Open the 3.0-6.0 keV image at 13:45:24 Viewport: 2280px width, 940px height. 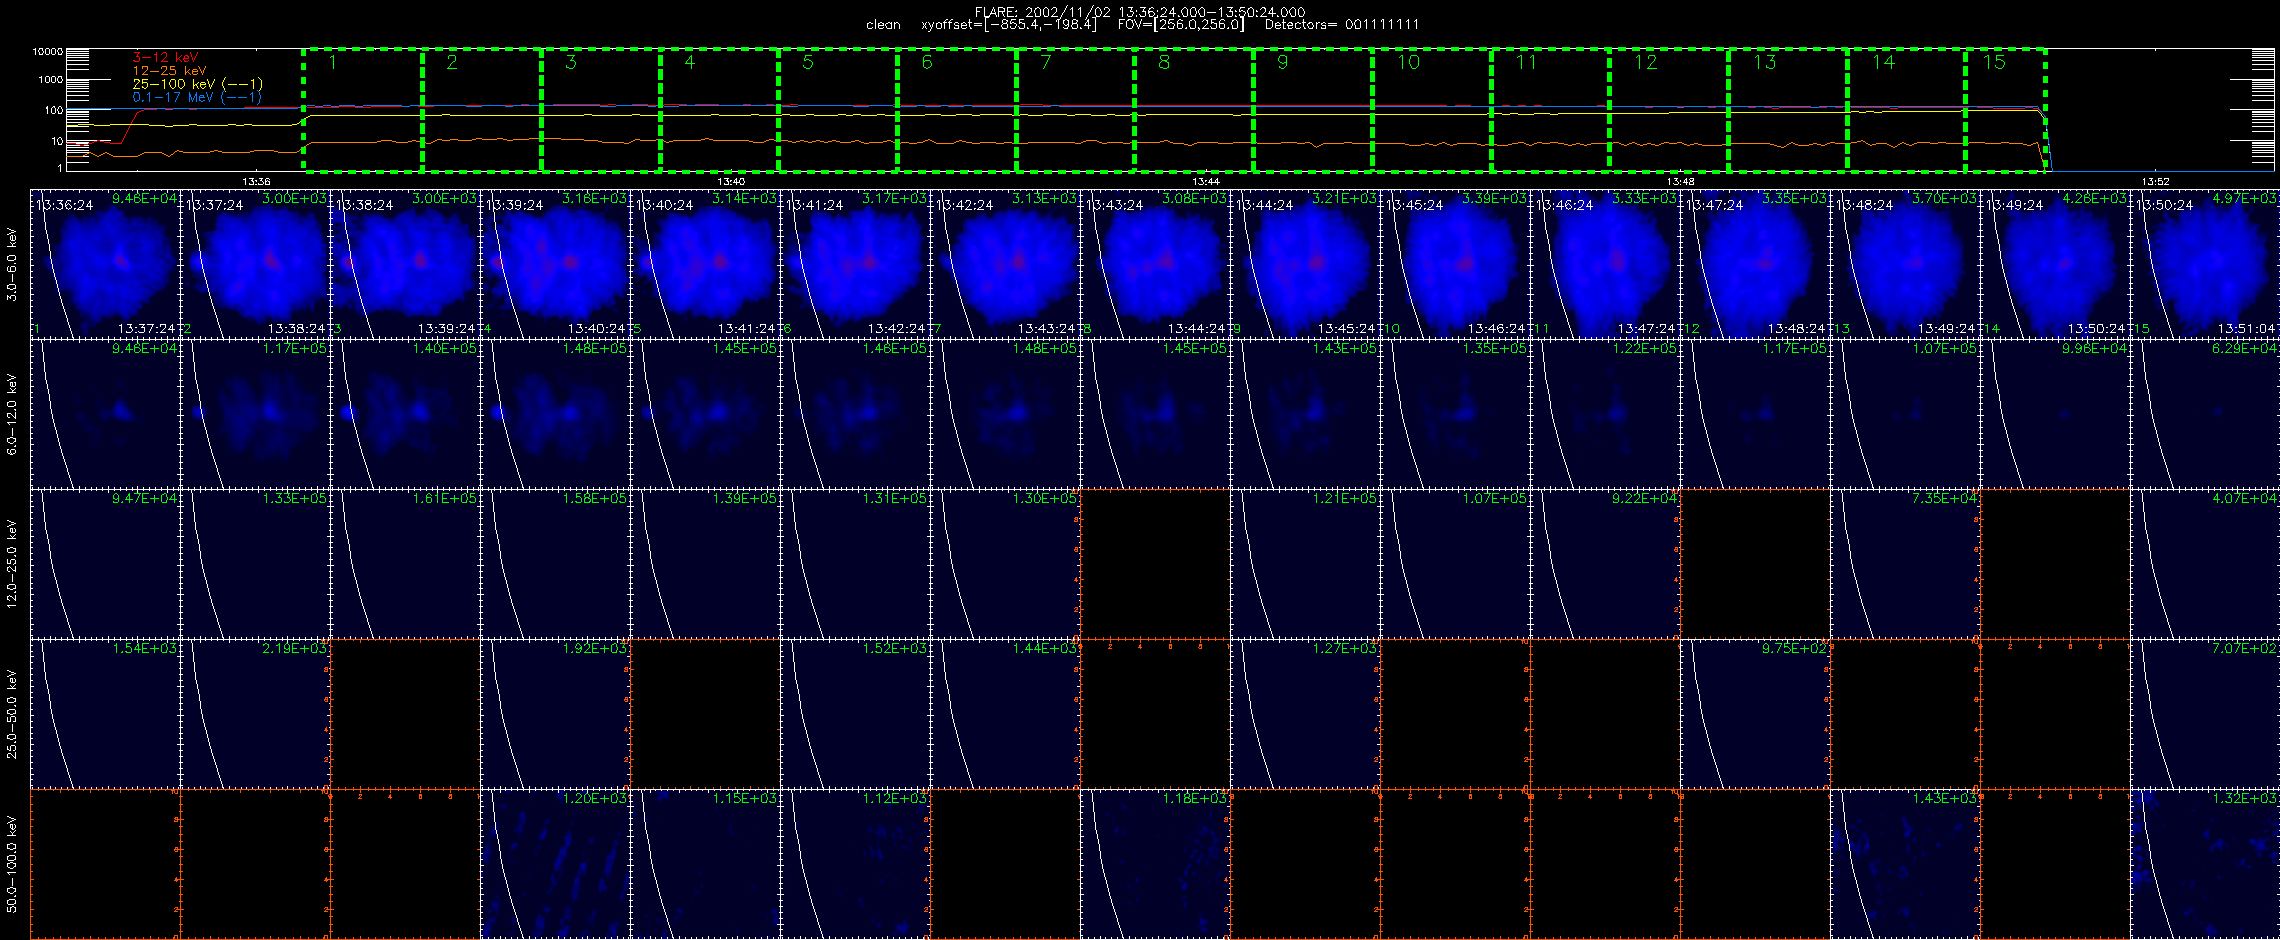tap(1456, 264)
